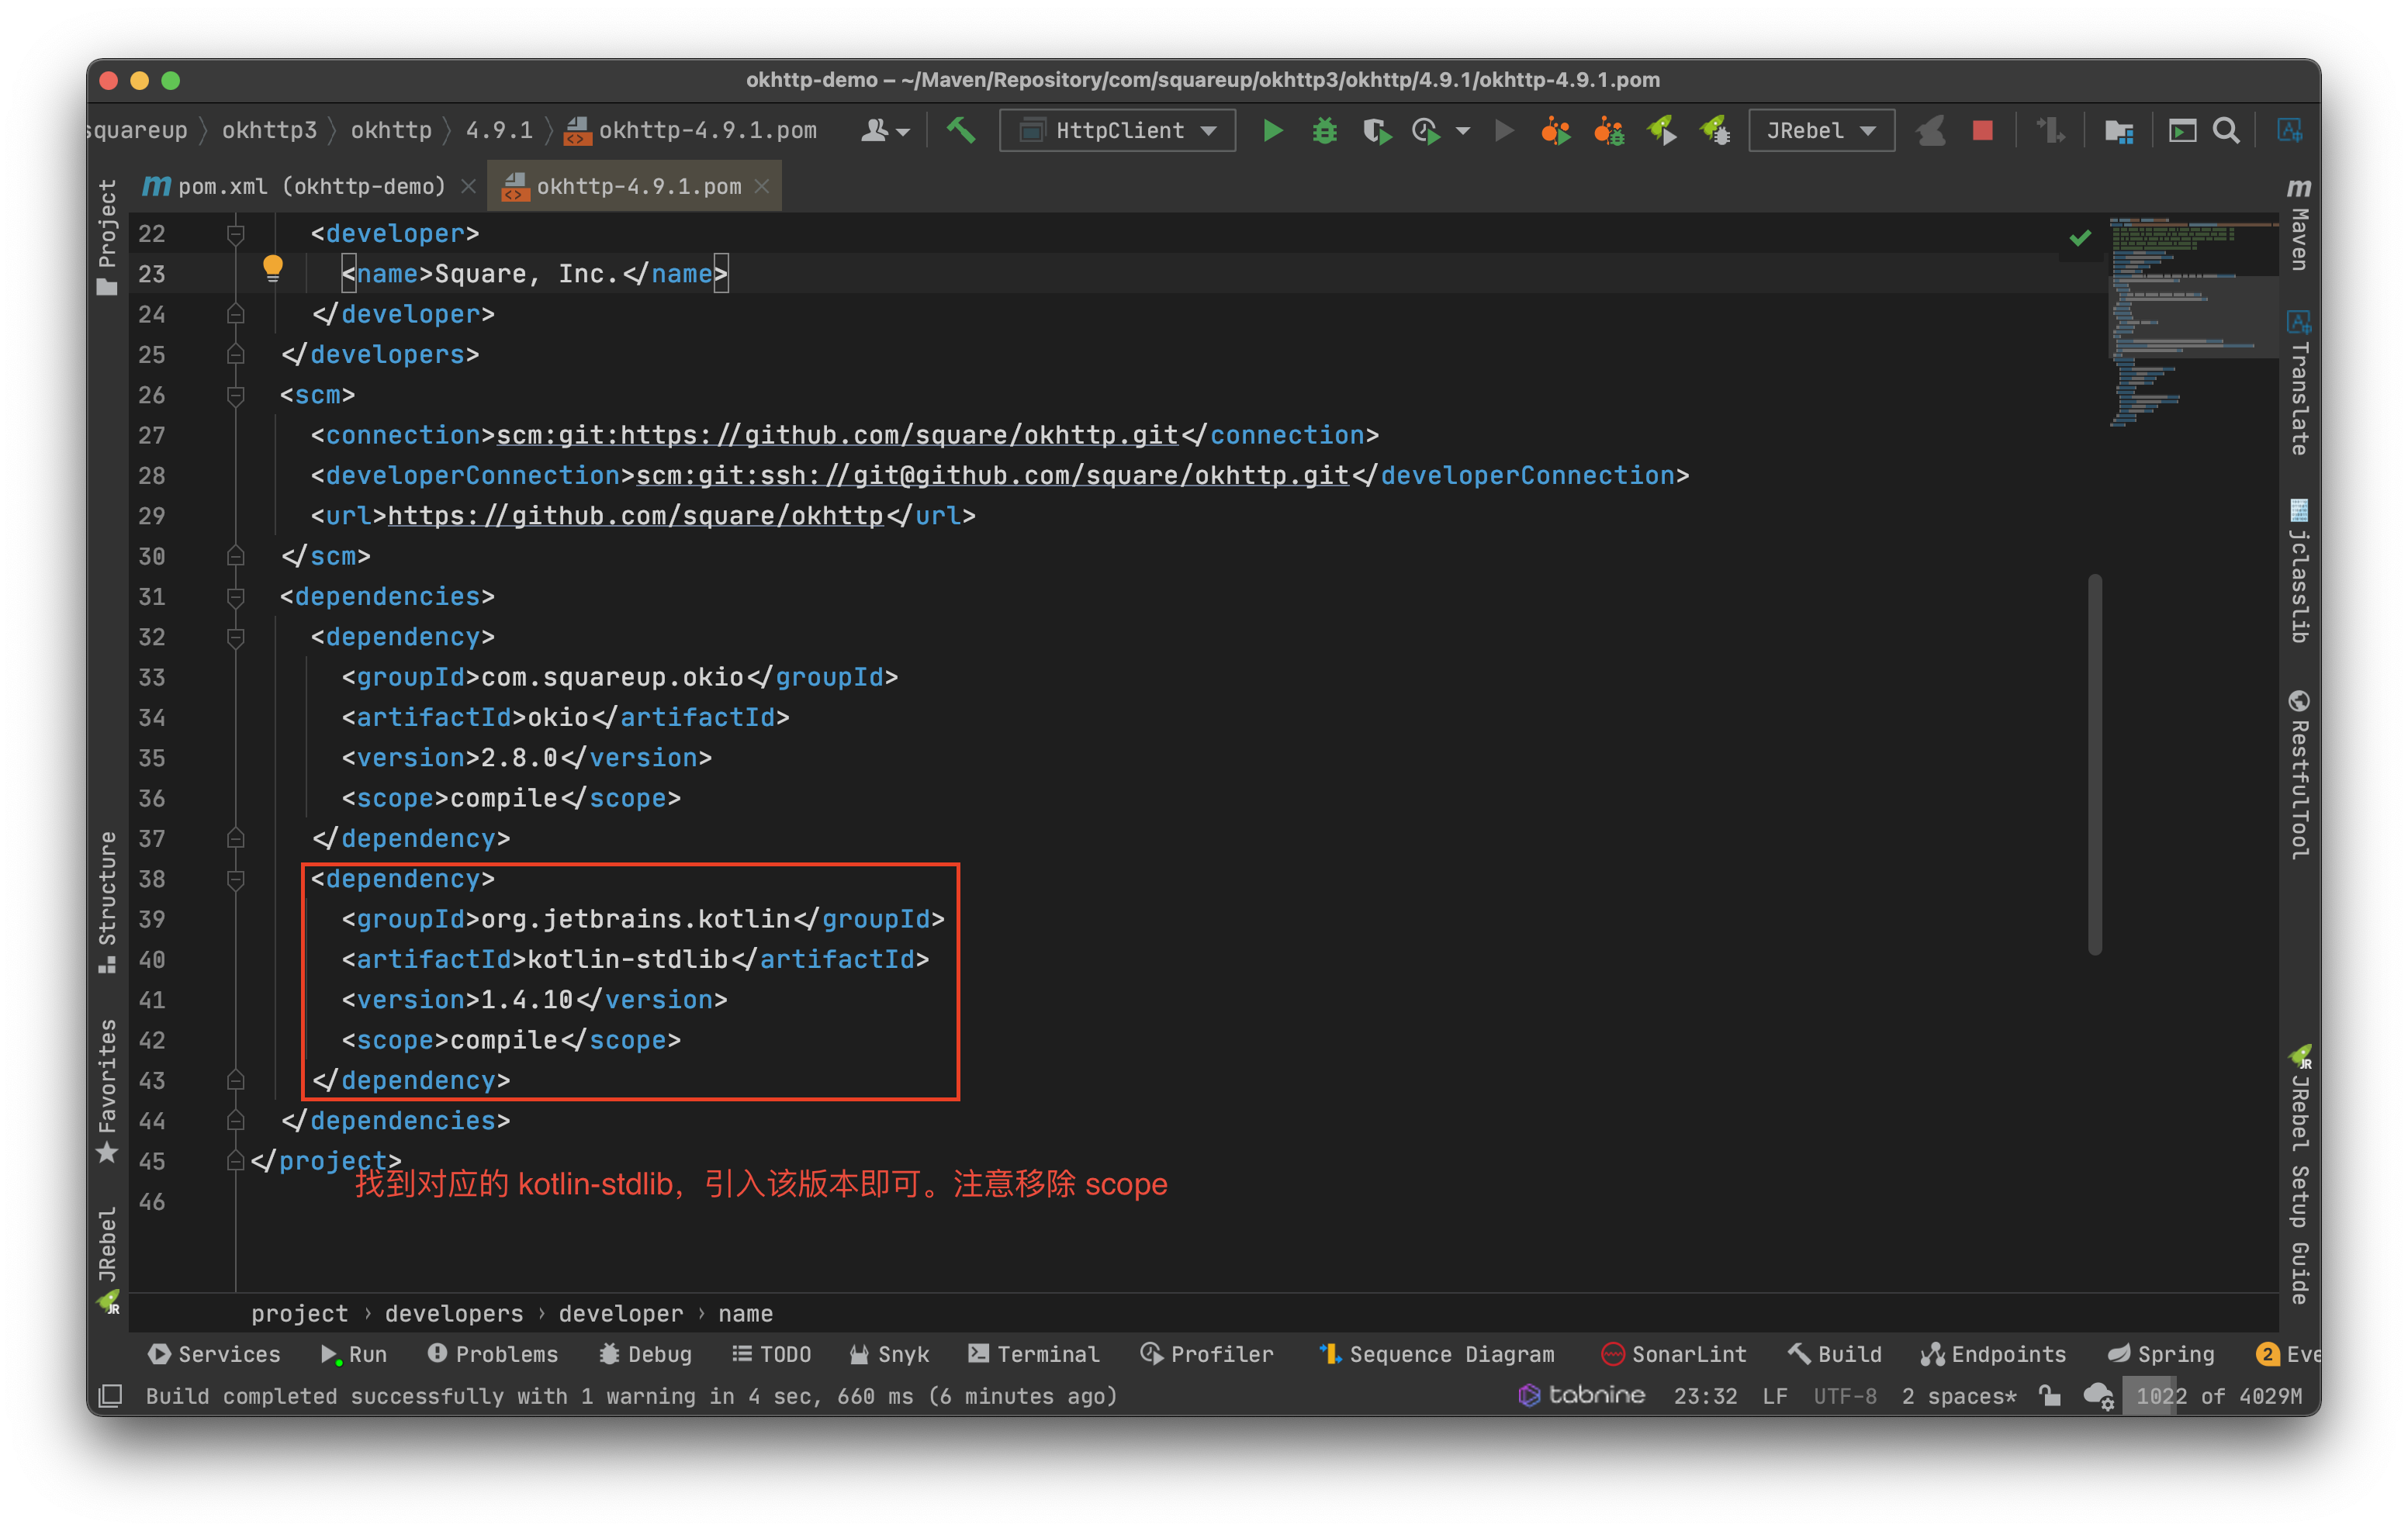Viewport: 2408px width, 1531px height.
Task: Open Search Everywhere magnifier icon
Action: tap(2226, 130)
